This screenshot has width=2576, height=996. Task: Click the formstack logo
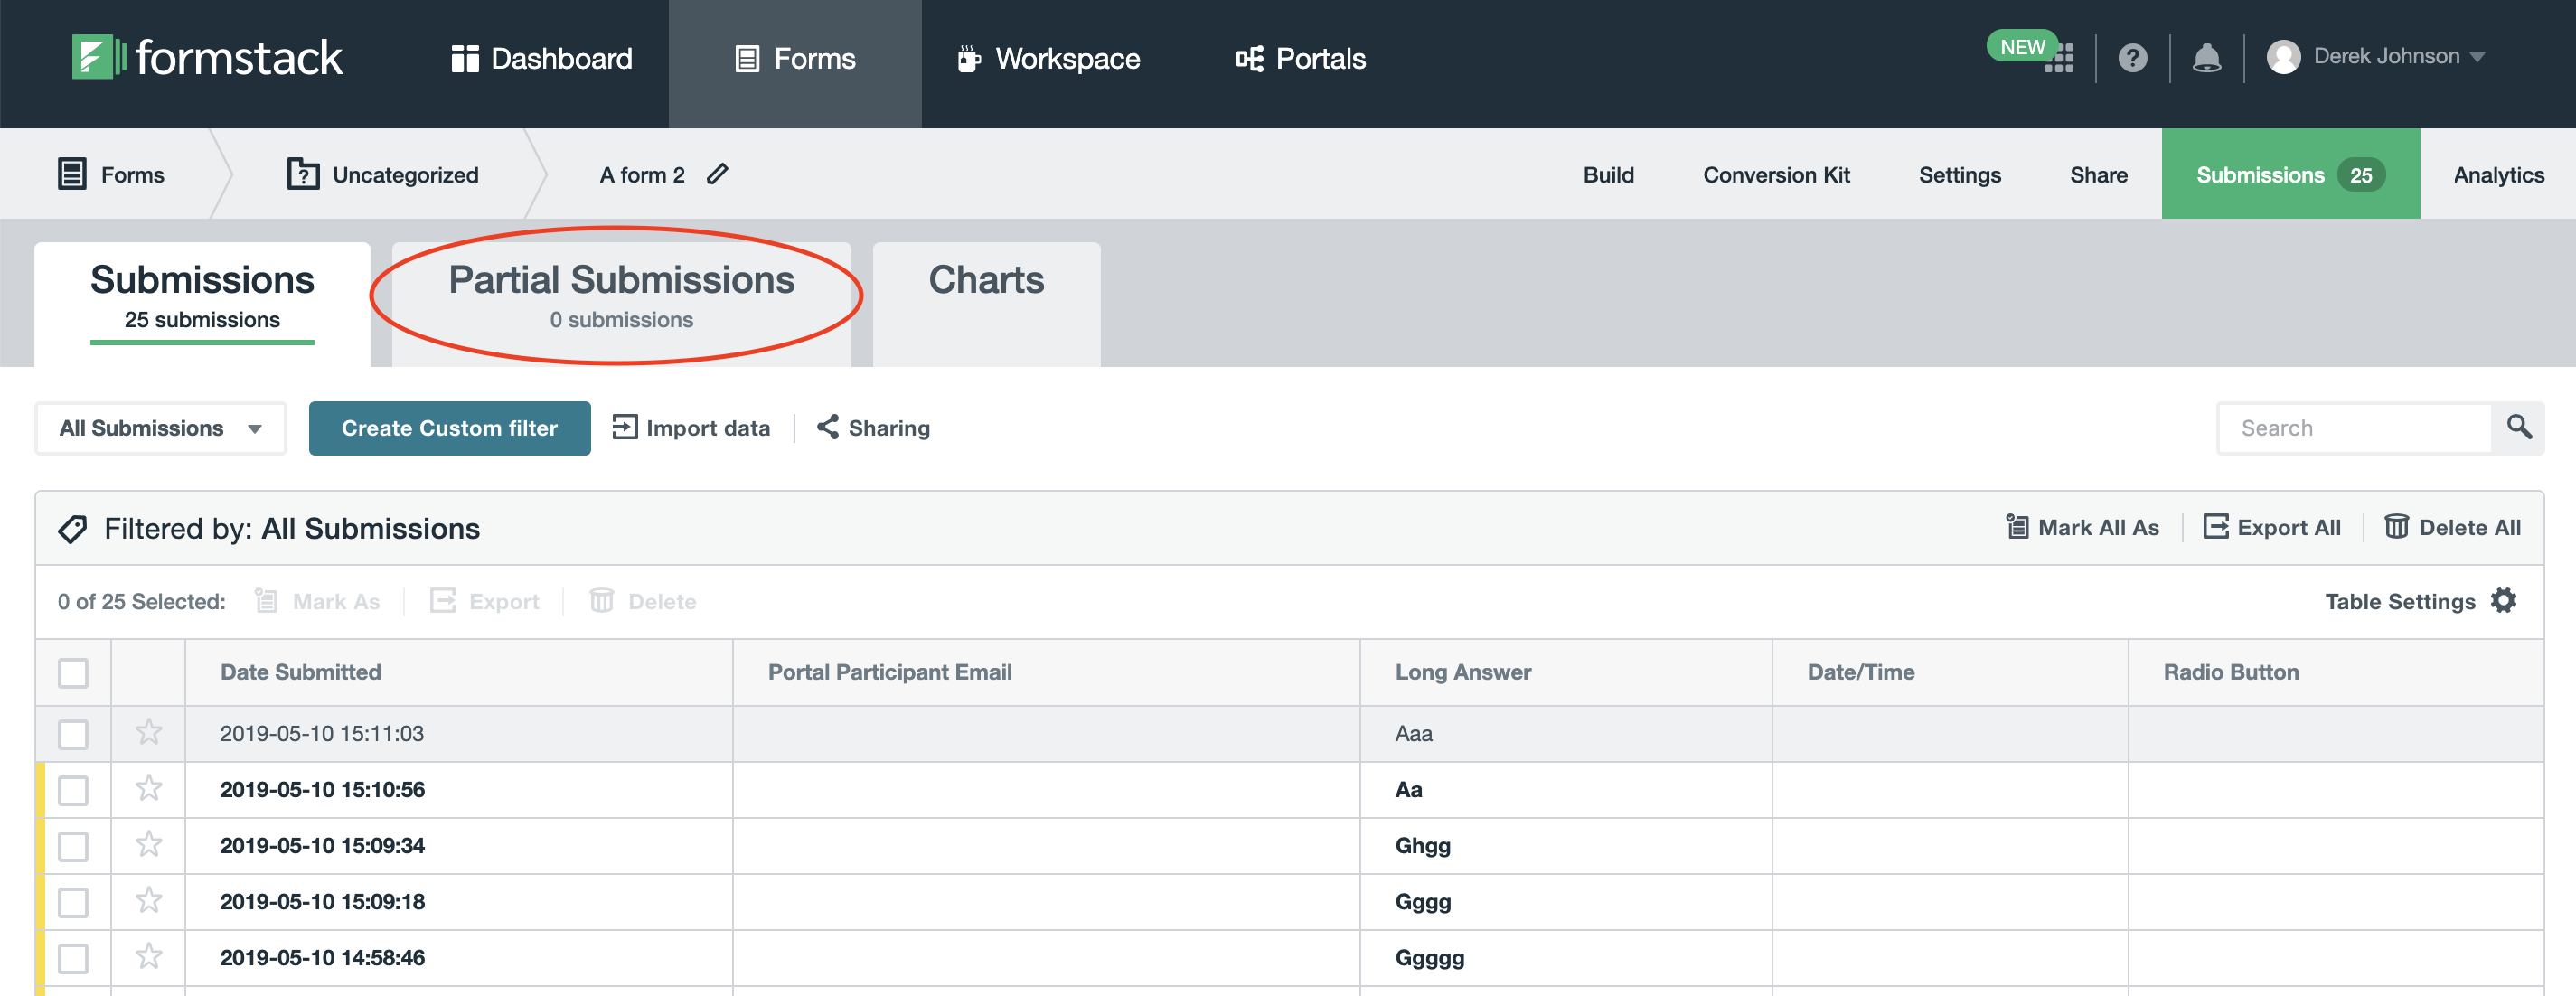(207, 58)
